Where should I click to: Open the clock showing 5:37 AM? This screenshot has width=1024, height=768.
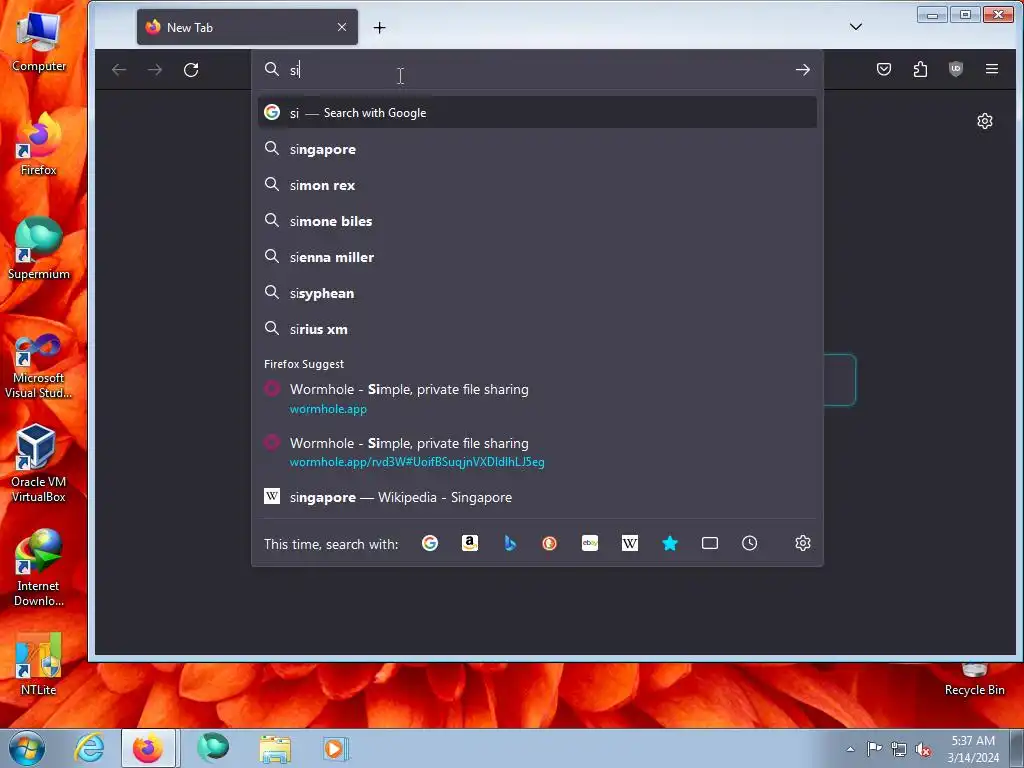pyautogui.click(x=973, y=749)
